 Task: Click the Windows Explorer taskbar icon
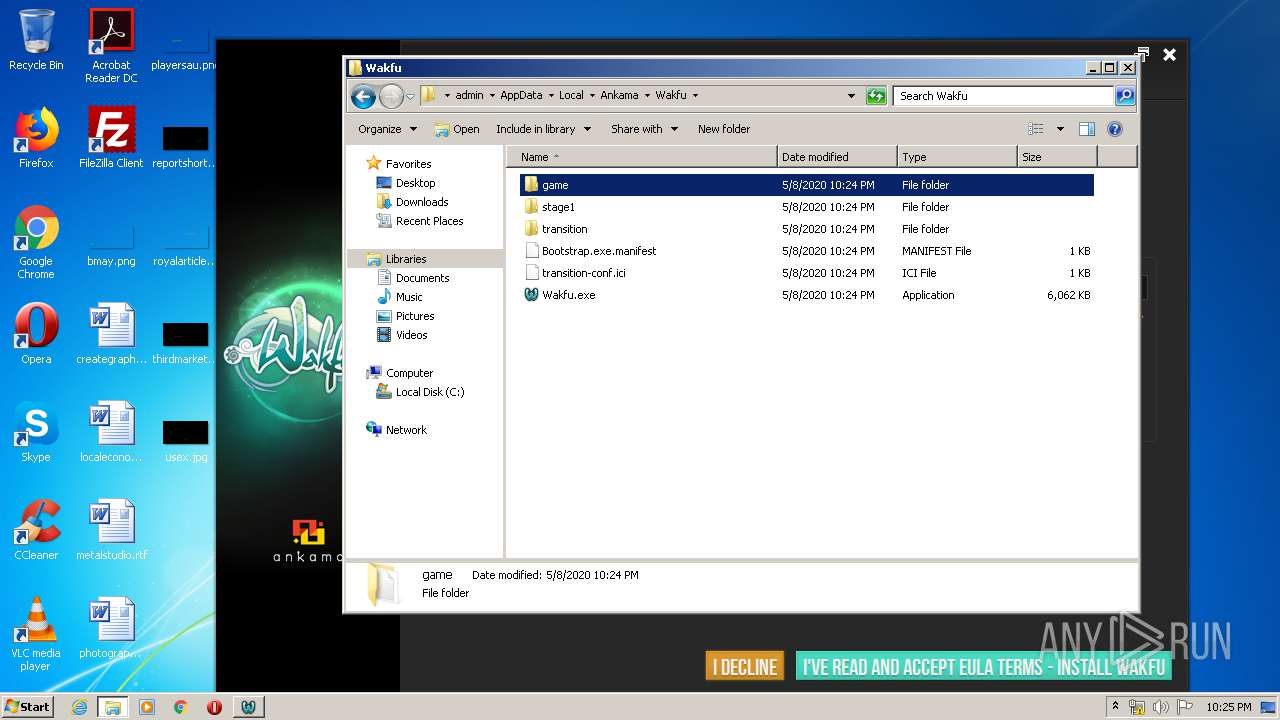click(x=112, y=707)
